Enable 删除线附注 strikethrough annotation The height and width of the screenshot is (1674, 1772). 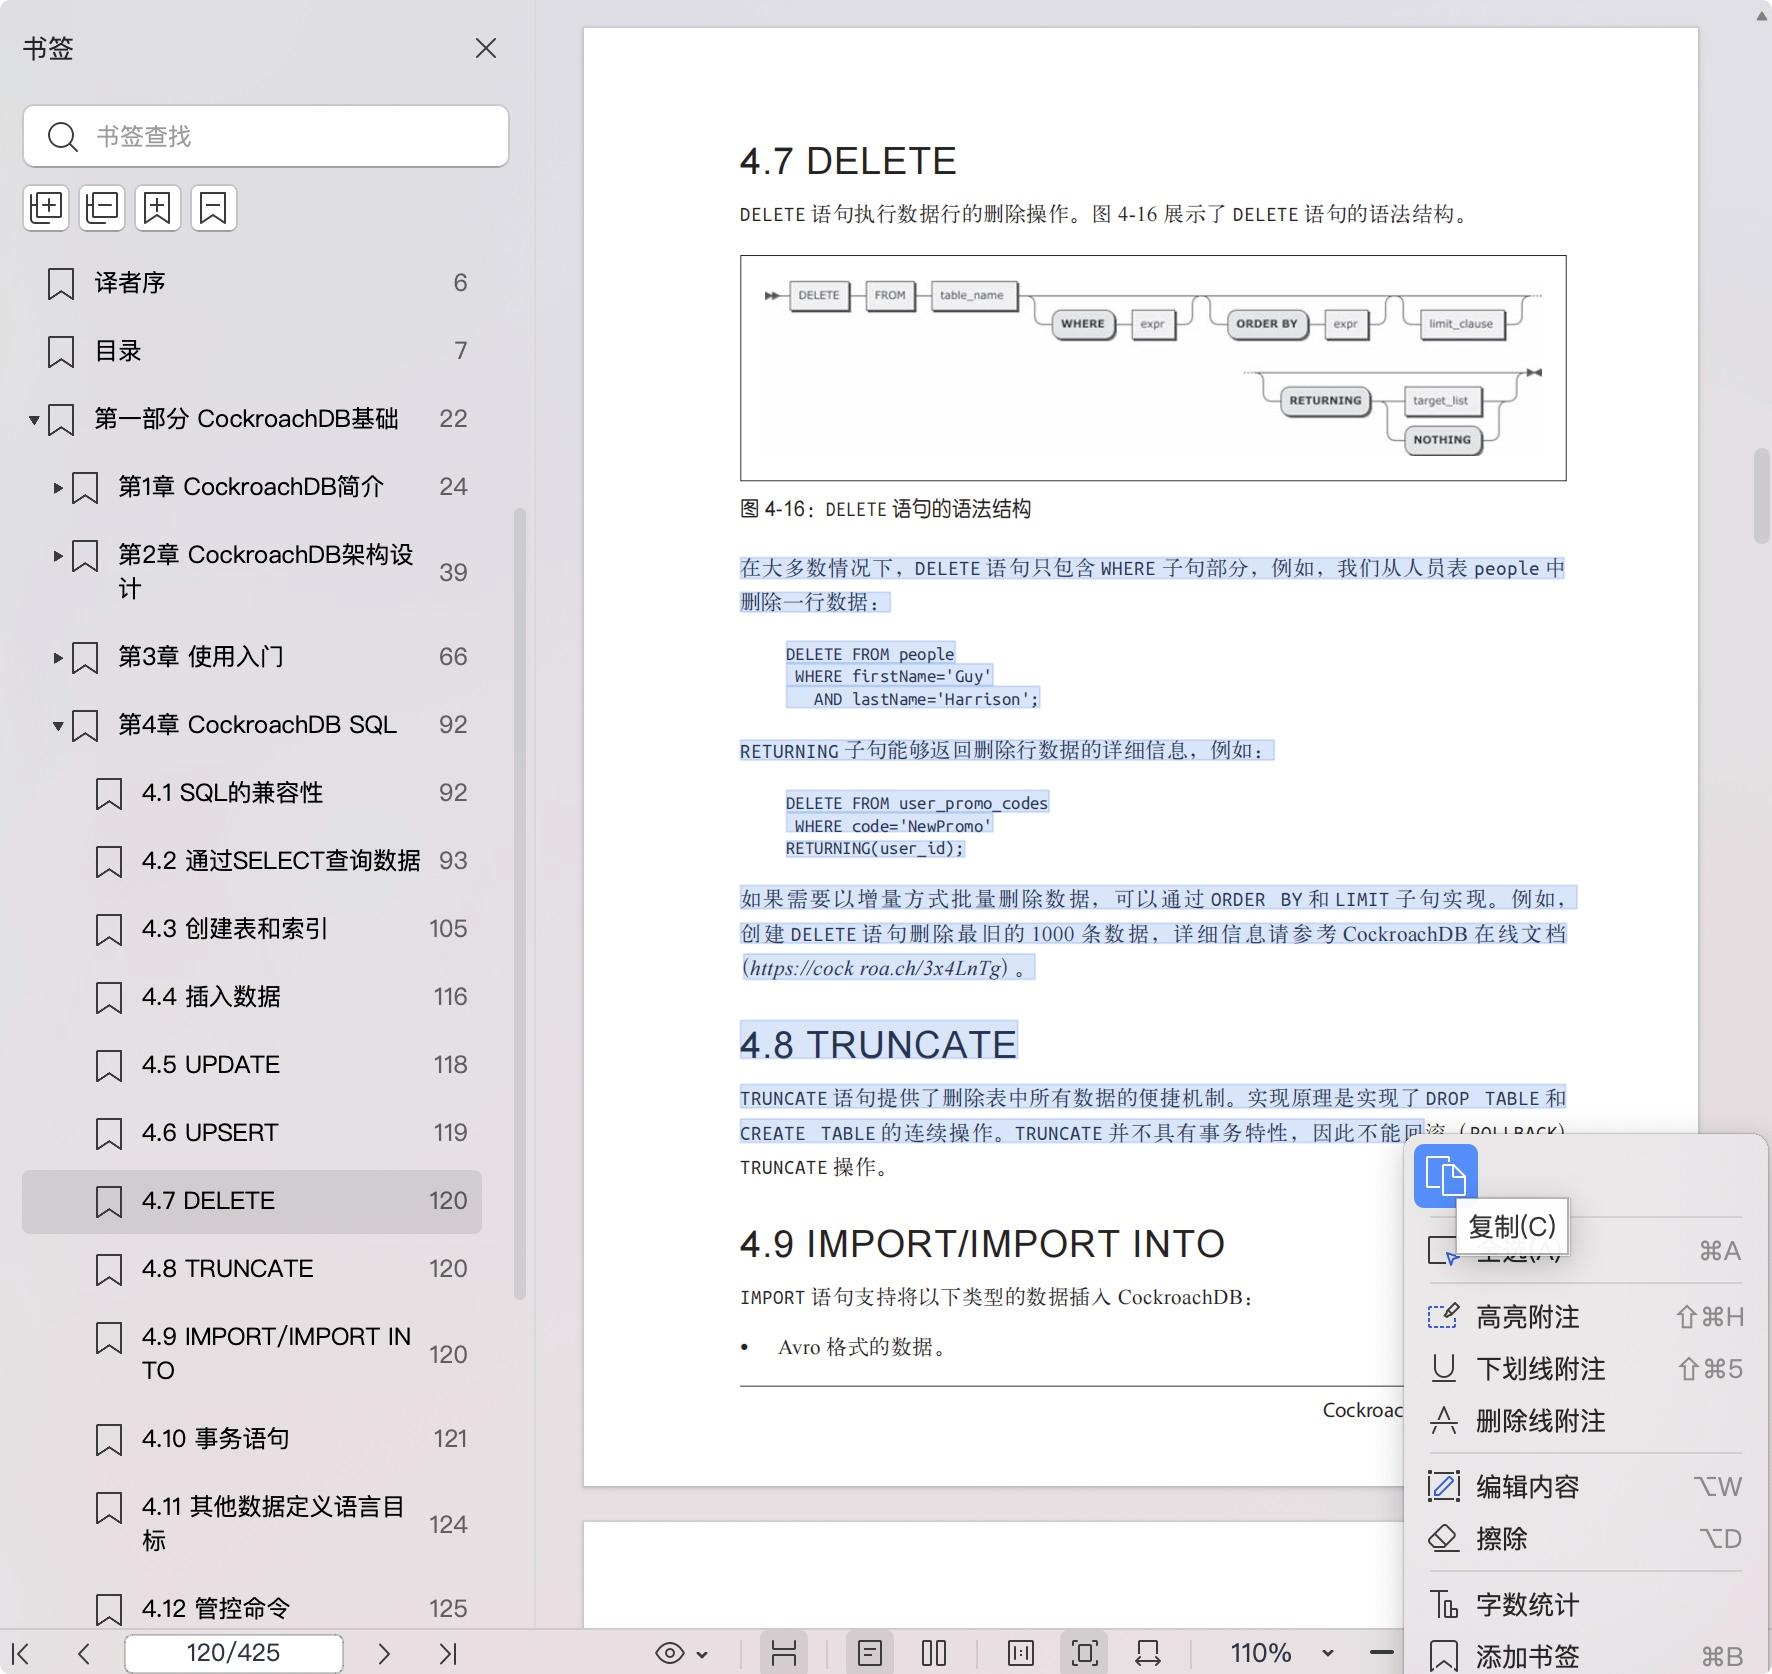[1538, 1421]
